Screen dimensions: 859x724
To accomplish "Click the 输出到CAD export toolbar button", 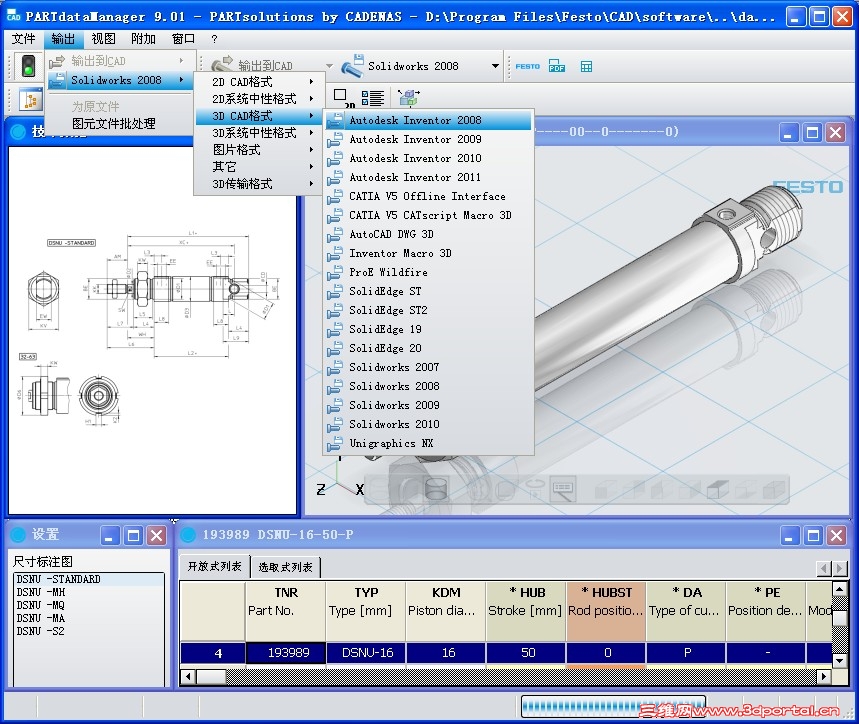I will coord(253,66).
